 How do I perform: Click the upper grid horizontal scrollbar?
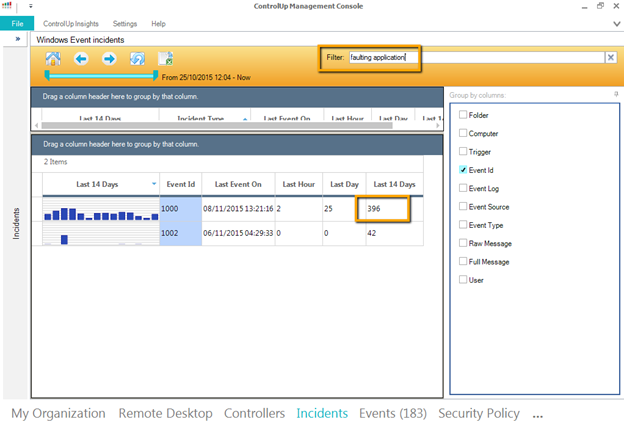pyautogui.click(x=217, y=125)
